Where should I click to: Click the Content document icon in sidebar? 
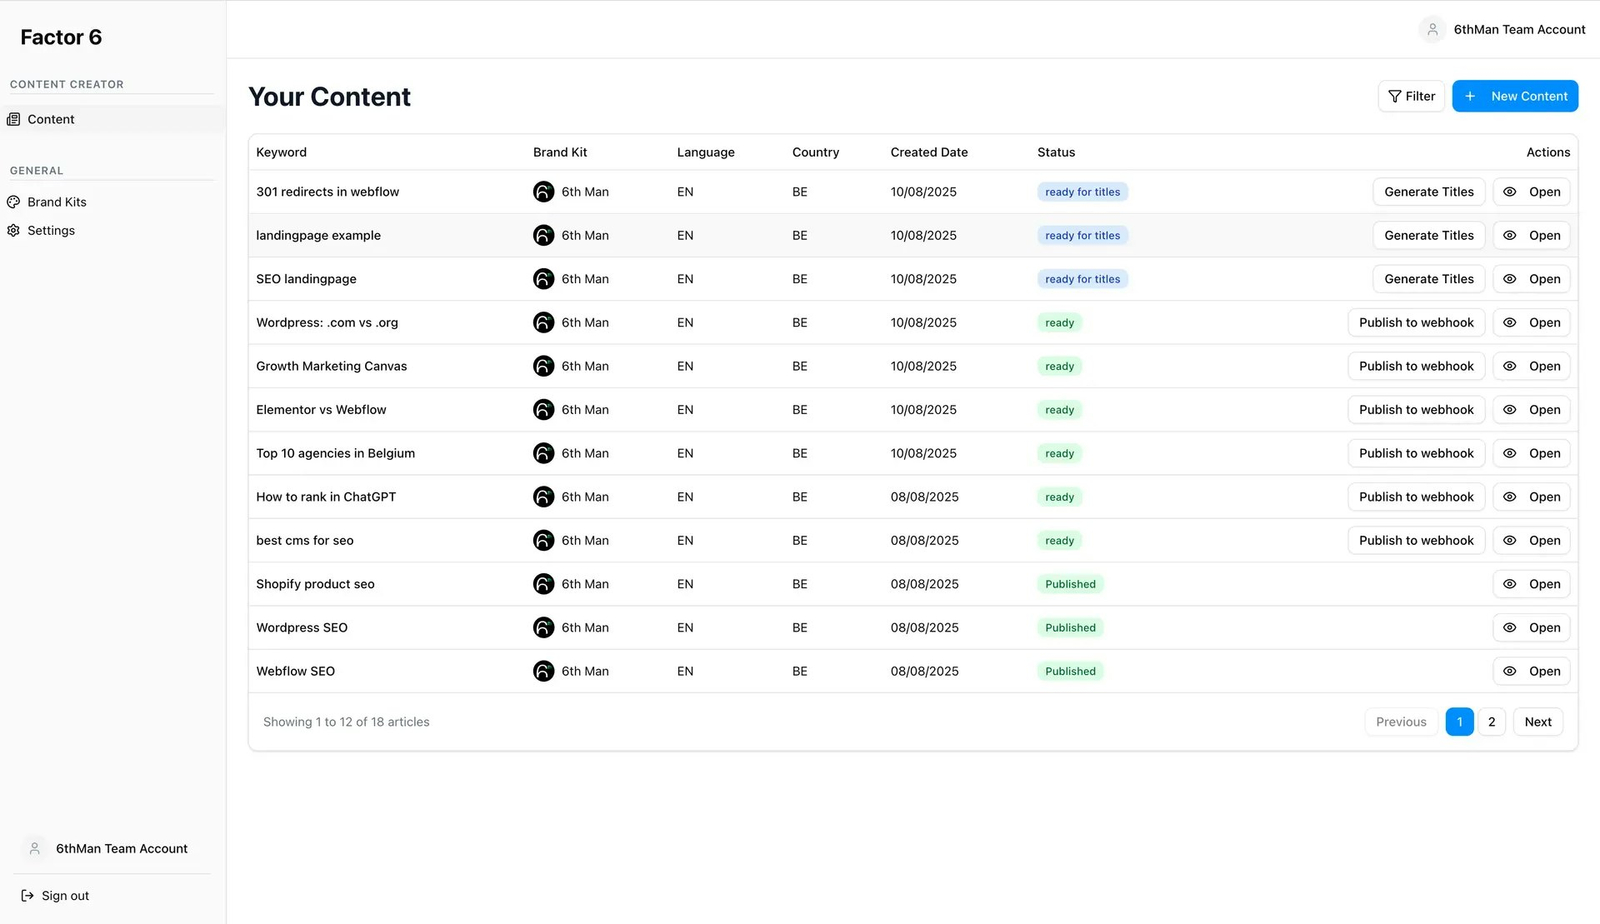[x=14, y=119]
